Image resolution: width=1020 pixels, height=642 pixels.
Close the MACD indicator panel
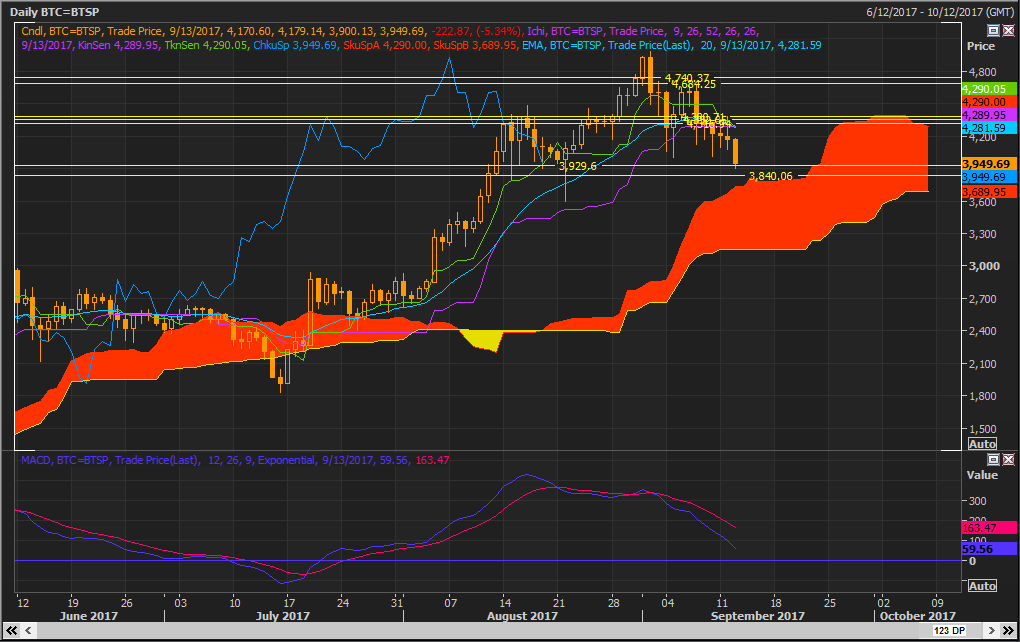coord(1008,460)
